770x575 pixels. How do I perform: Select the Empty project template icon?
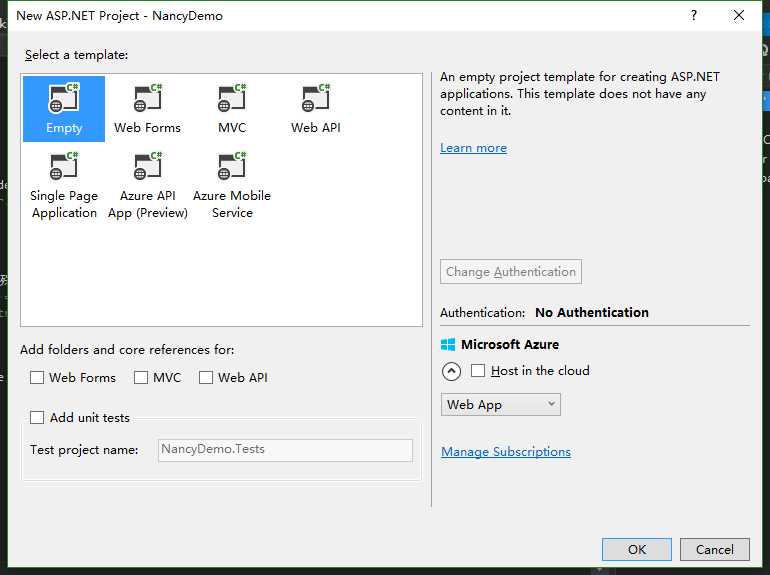coord(64,109)
